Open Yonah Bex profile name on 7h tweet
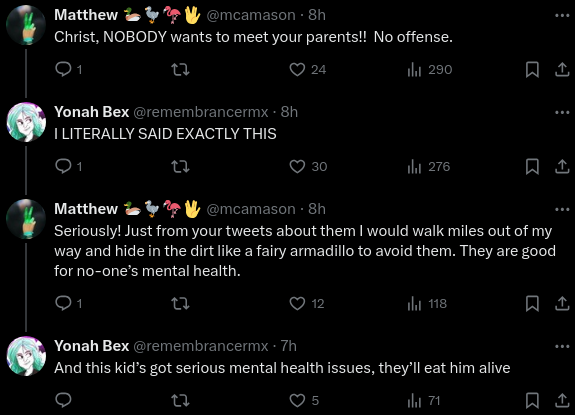Image resolution: width=575 pixels, height=415 pixels. pyautogui.click(x=92, y=346)
